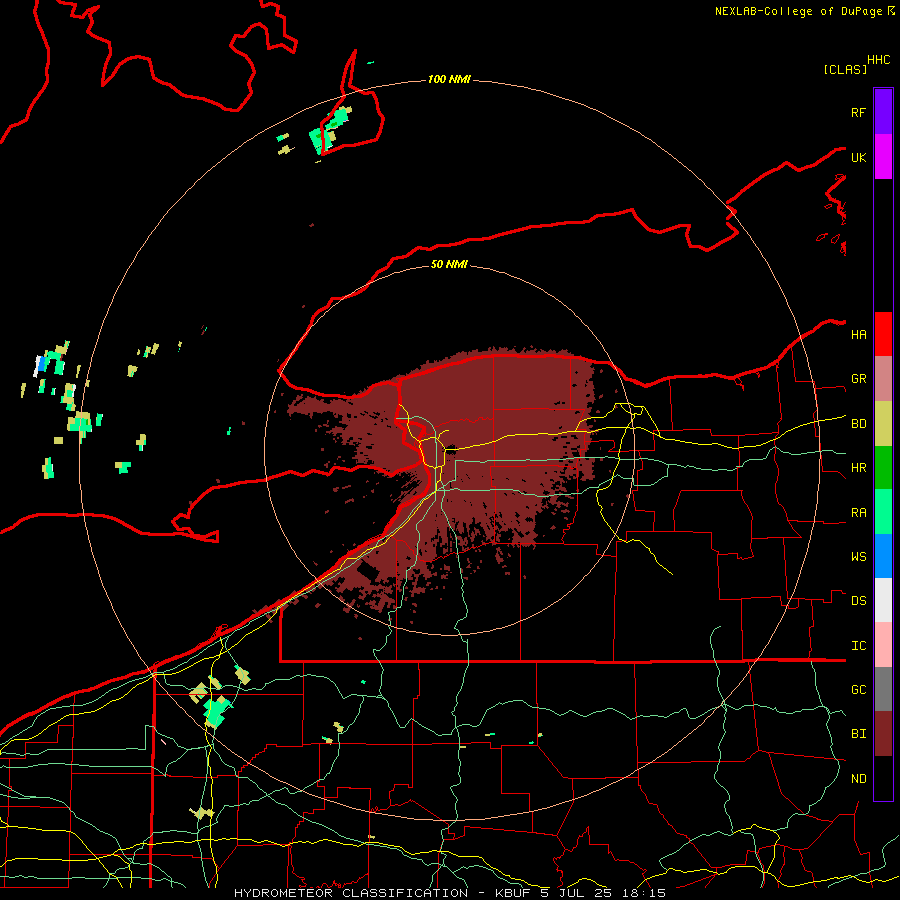Click the BD legend label
900x900 pixels.
(x=858, y=424)
